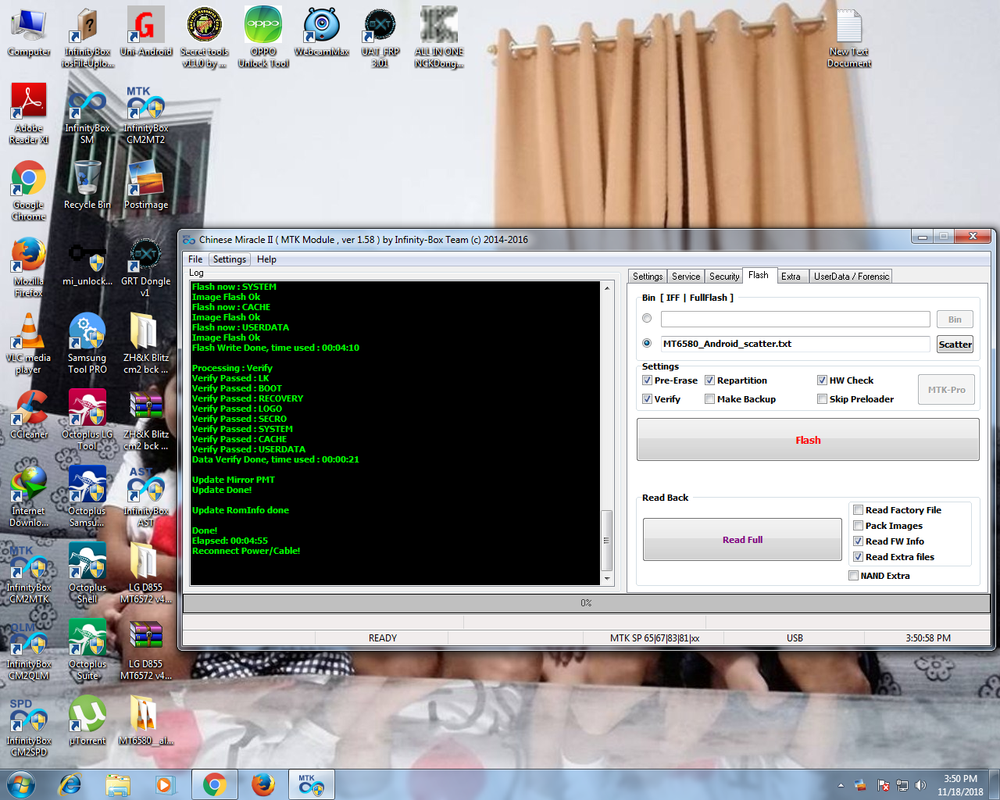Click the scatter file path field
Image resolution: width=1000 pixels, height=800 pixels.
(x=795, y=344)
